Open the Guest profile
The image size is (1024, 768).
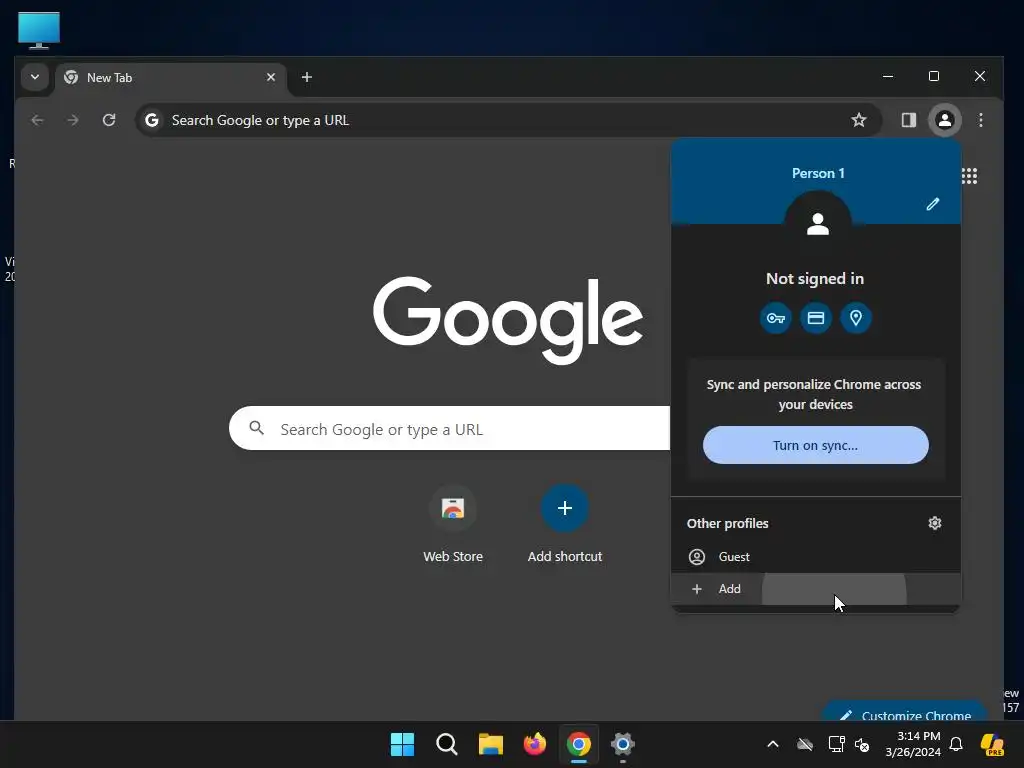pos(816,557)
